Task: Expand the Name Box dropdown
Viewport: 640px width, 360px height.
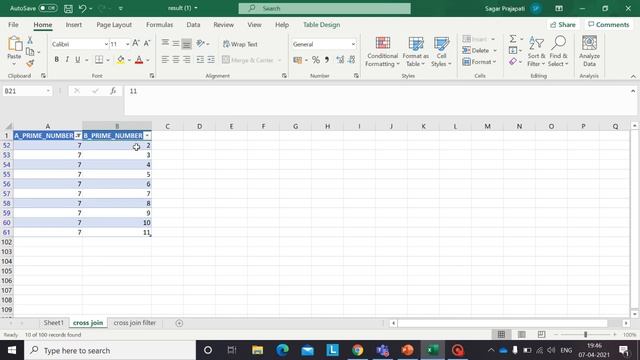Action: (48, 91)
